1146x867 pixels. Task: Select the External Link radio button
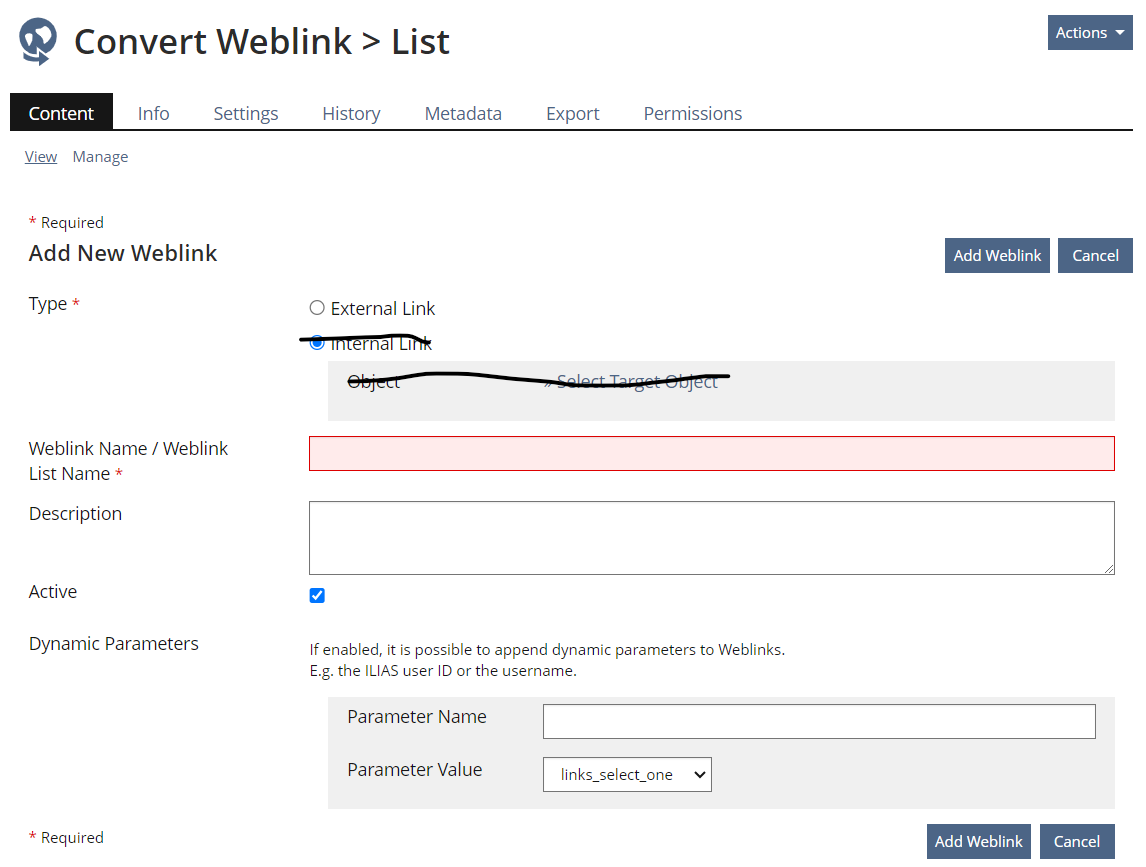pyautogui.click(x=317, y=308)
